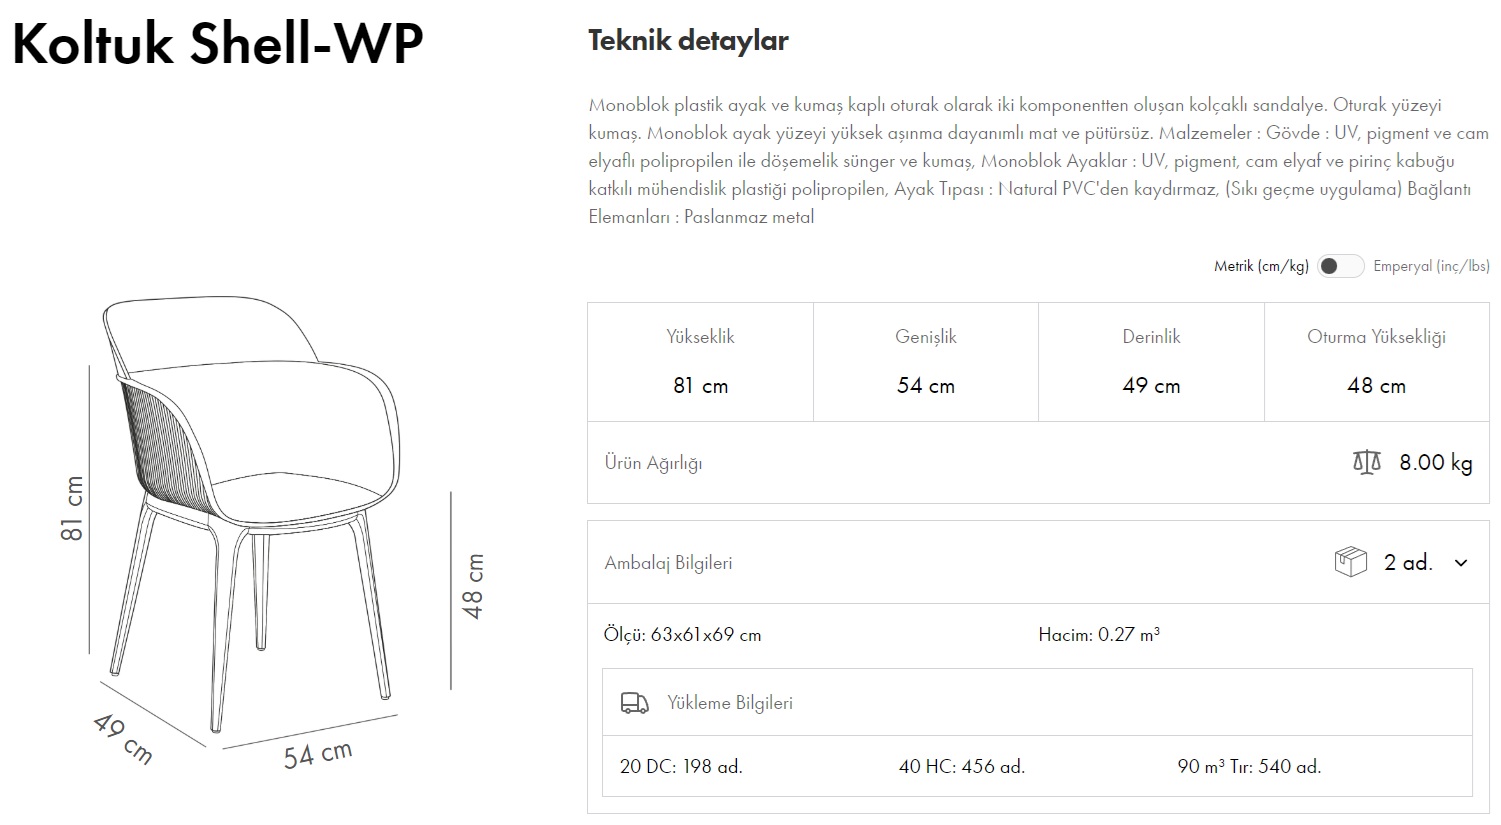
Task: Switch measurement units back to Metrik (cm/kg)
Action: [1341, 266]
